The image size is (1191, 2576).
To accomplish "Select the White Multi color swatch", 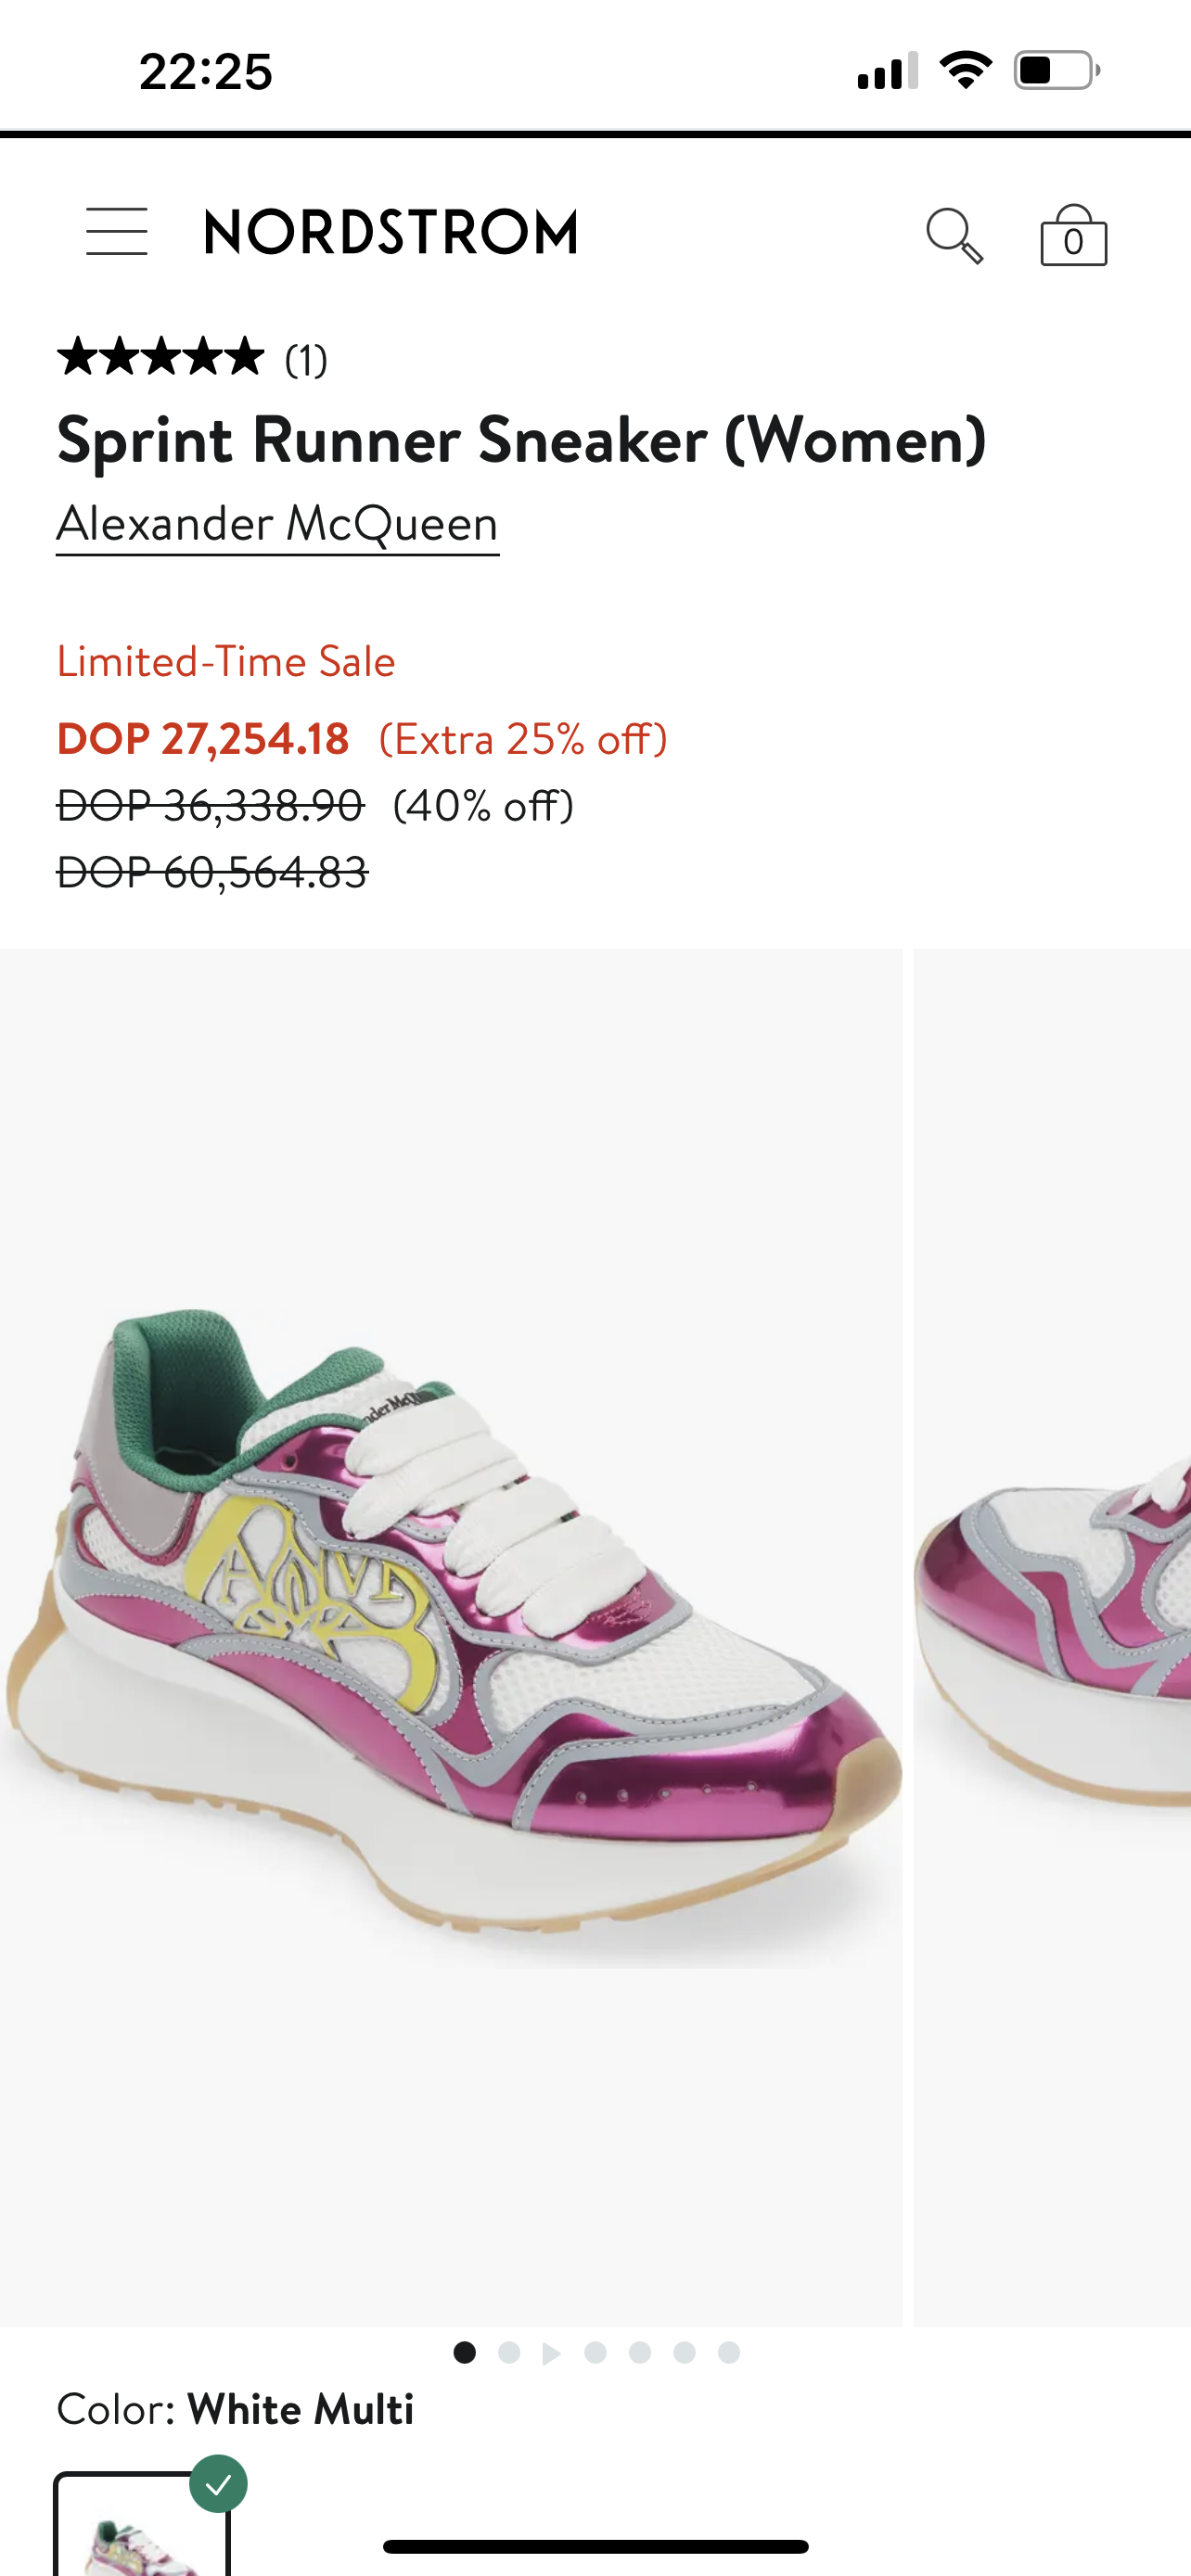I will click(142, 2524).
